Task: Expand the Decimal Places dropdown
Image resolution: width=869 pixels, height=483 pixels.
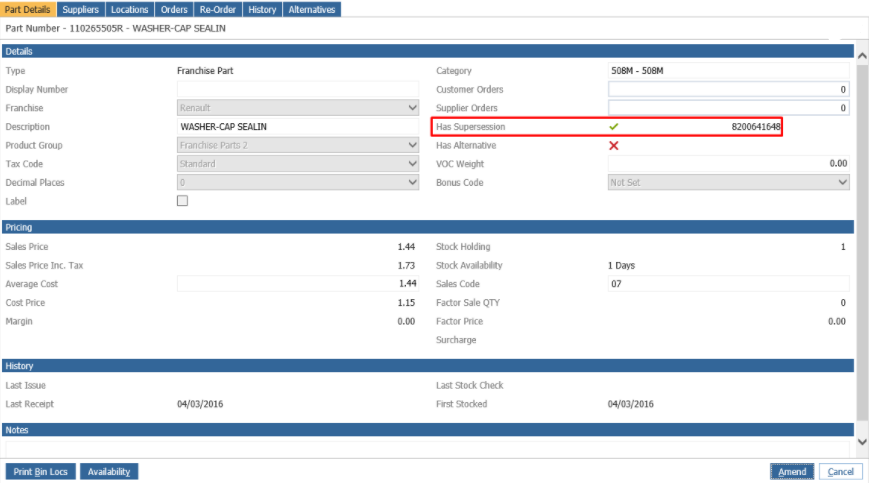Action: [x=298, y=183]
